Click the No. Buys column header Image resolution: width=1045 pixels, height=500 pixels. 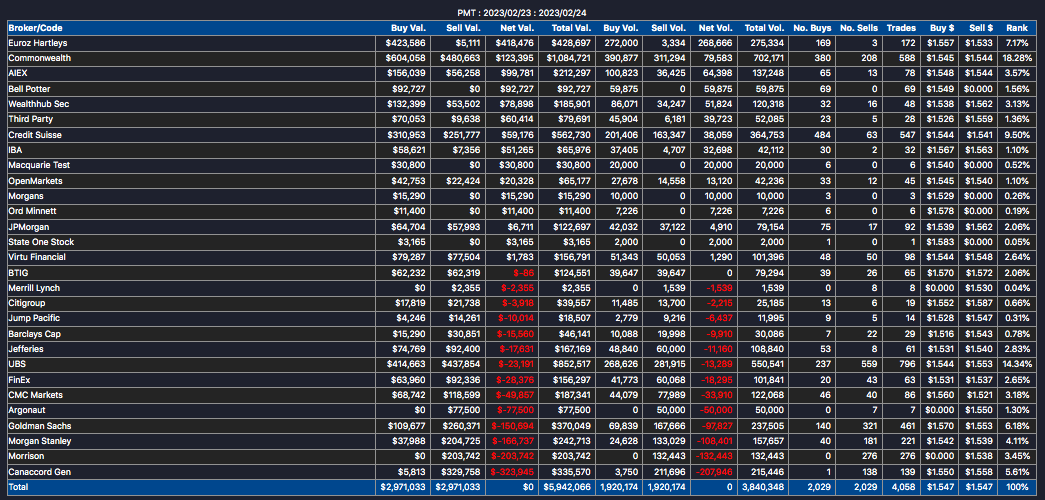click(812, 28)
